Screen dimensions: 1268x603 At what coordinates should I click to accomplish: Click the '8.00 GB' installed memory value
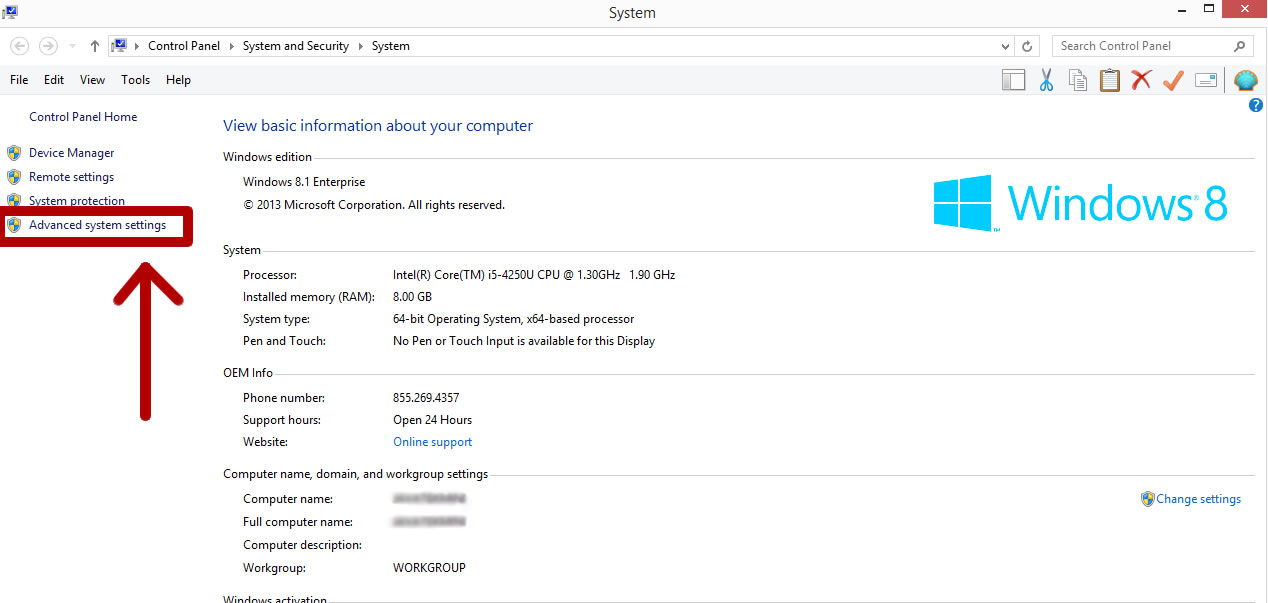[413, 297]
